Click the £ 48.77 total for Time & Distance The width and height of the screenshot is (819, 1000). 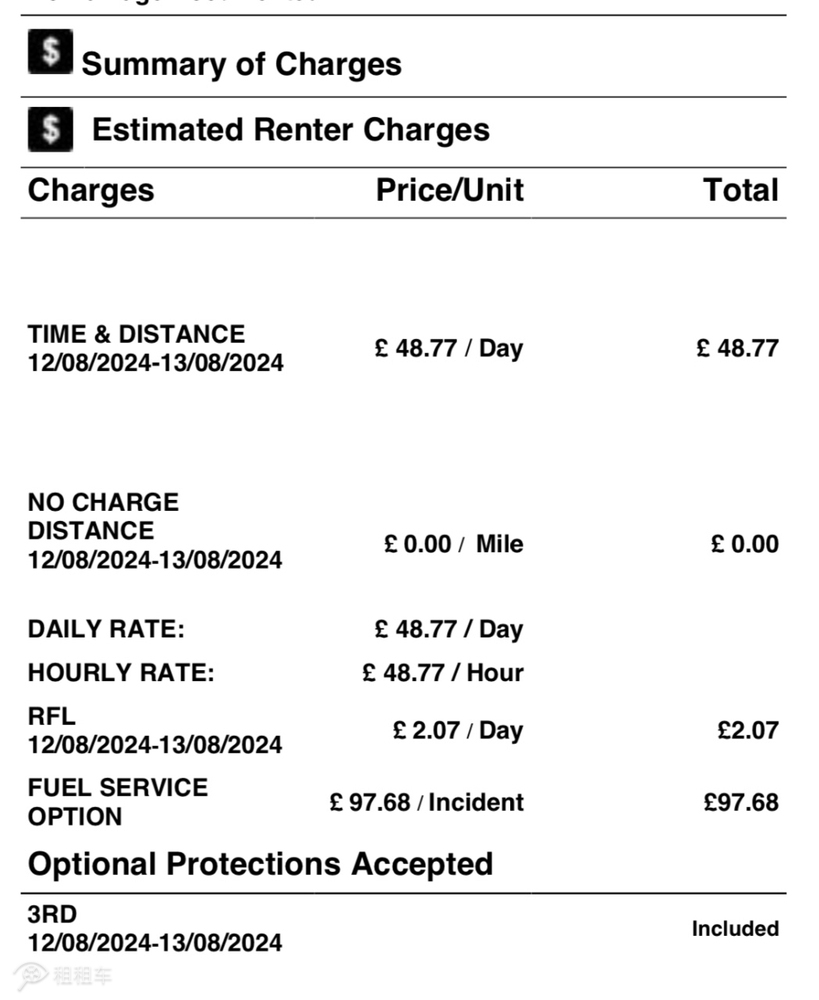[x=737, y=348]
